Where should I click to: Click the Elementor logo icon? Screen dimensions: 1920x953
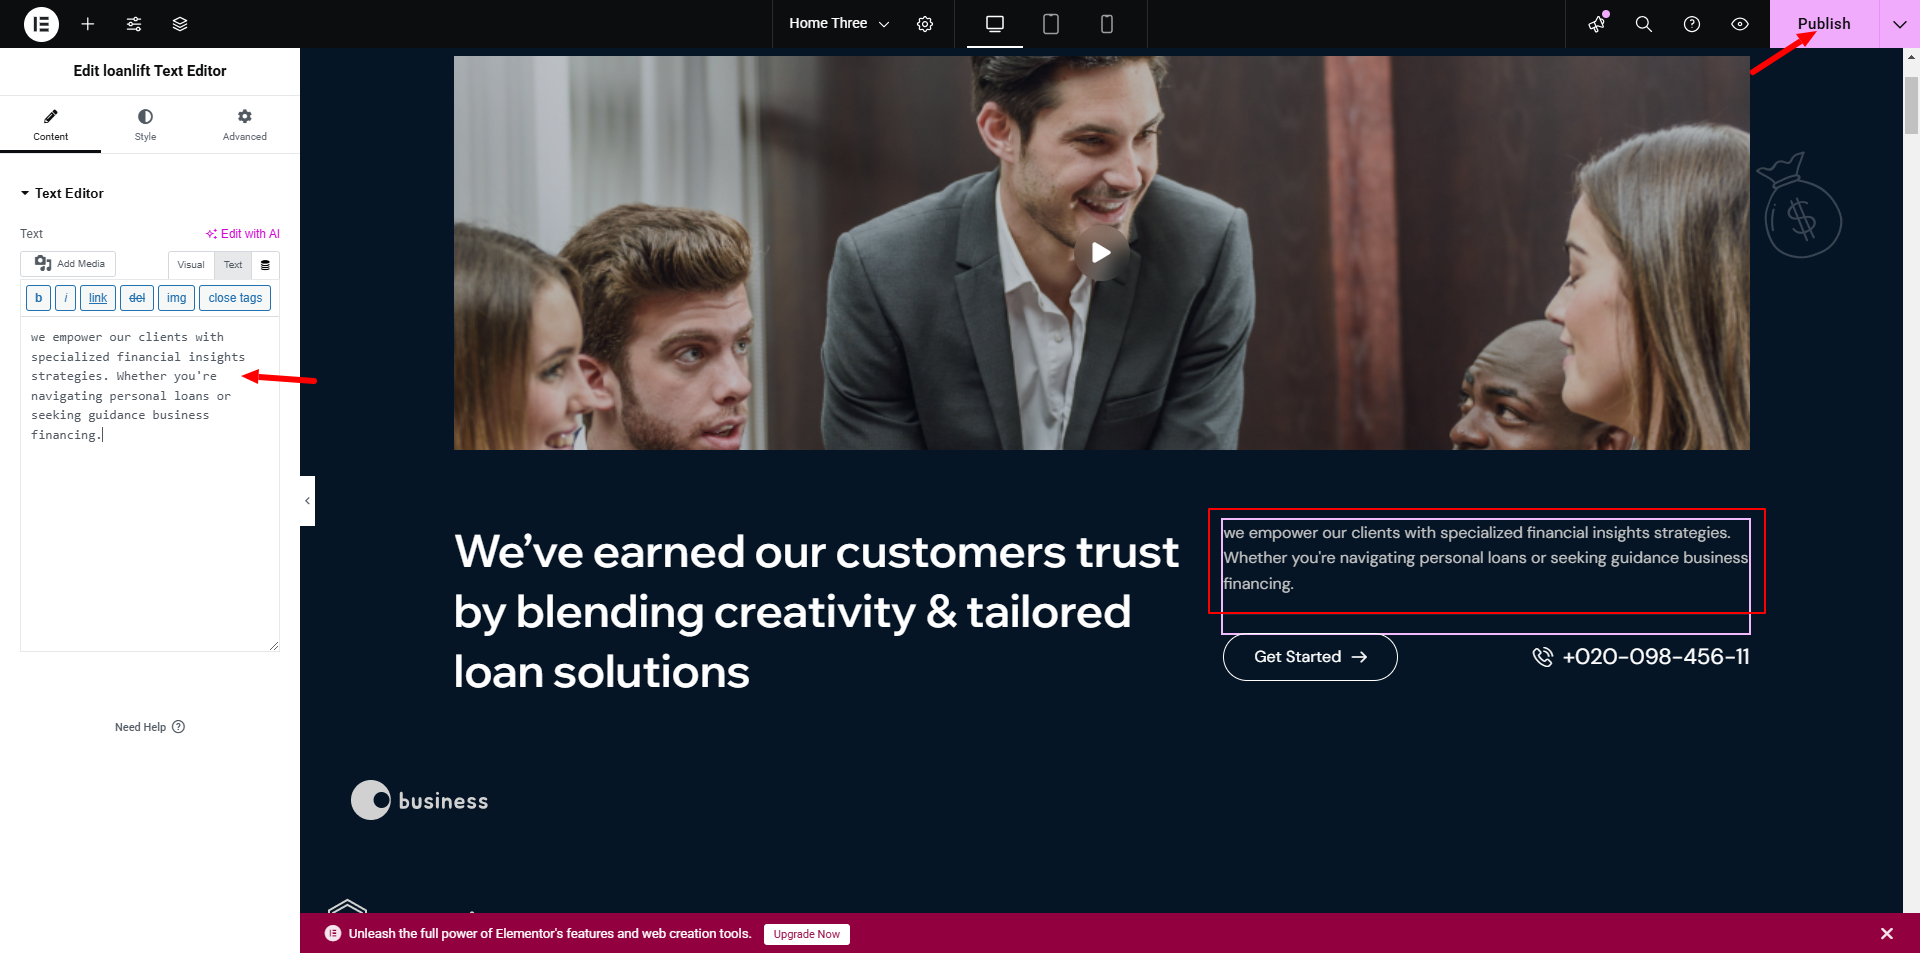(41, 24)
